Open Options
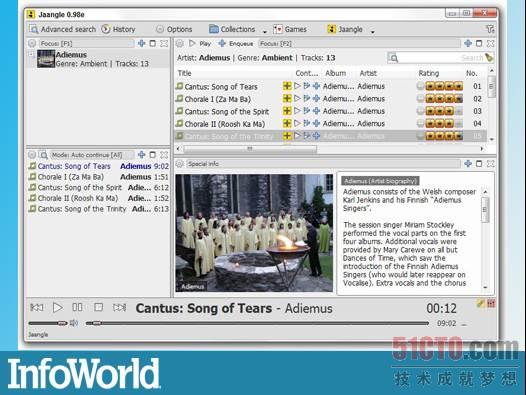The image size is (526, 395). point(174,29)
